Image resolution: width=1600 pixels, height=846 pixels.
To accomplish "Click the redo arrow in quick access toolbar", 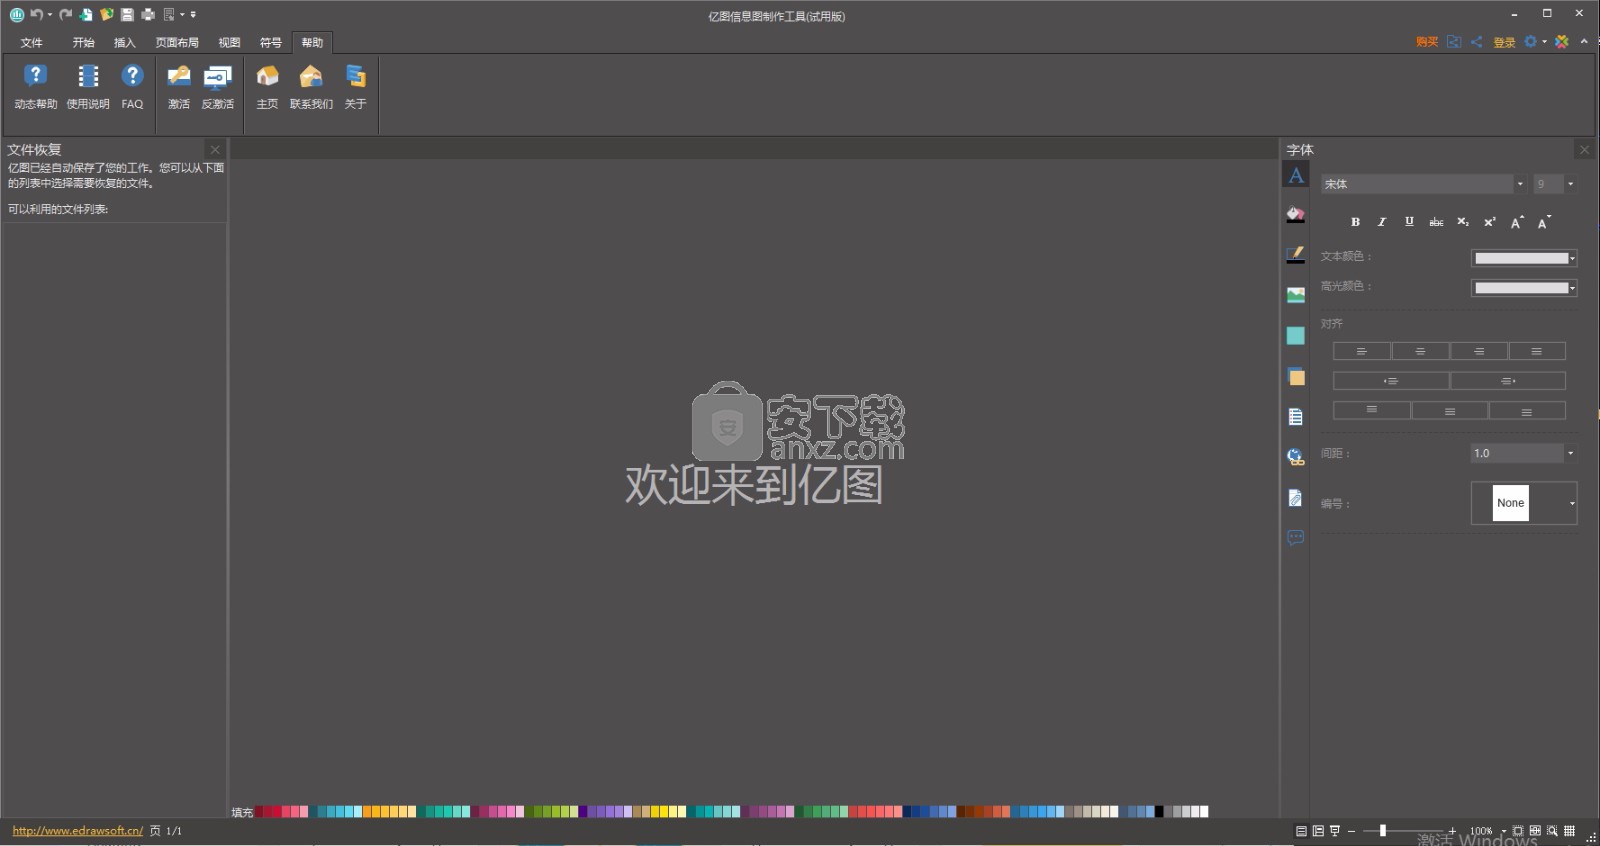I will tap(65, 14).
